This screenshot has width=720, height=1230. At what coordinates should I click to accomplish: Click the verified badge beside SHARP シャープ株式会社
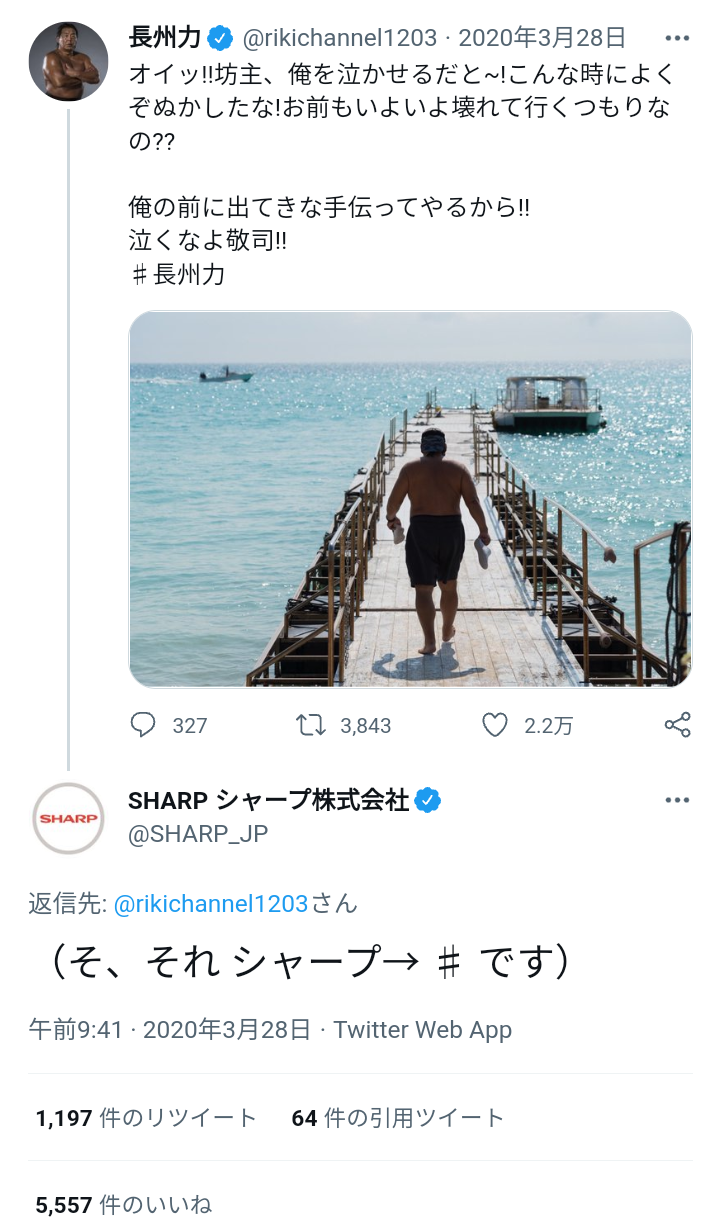point(429,800)
